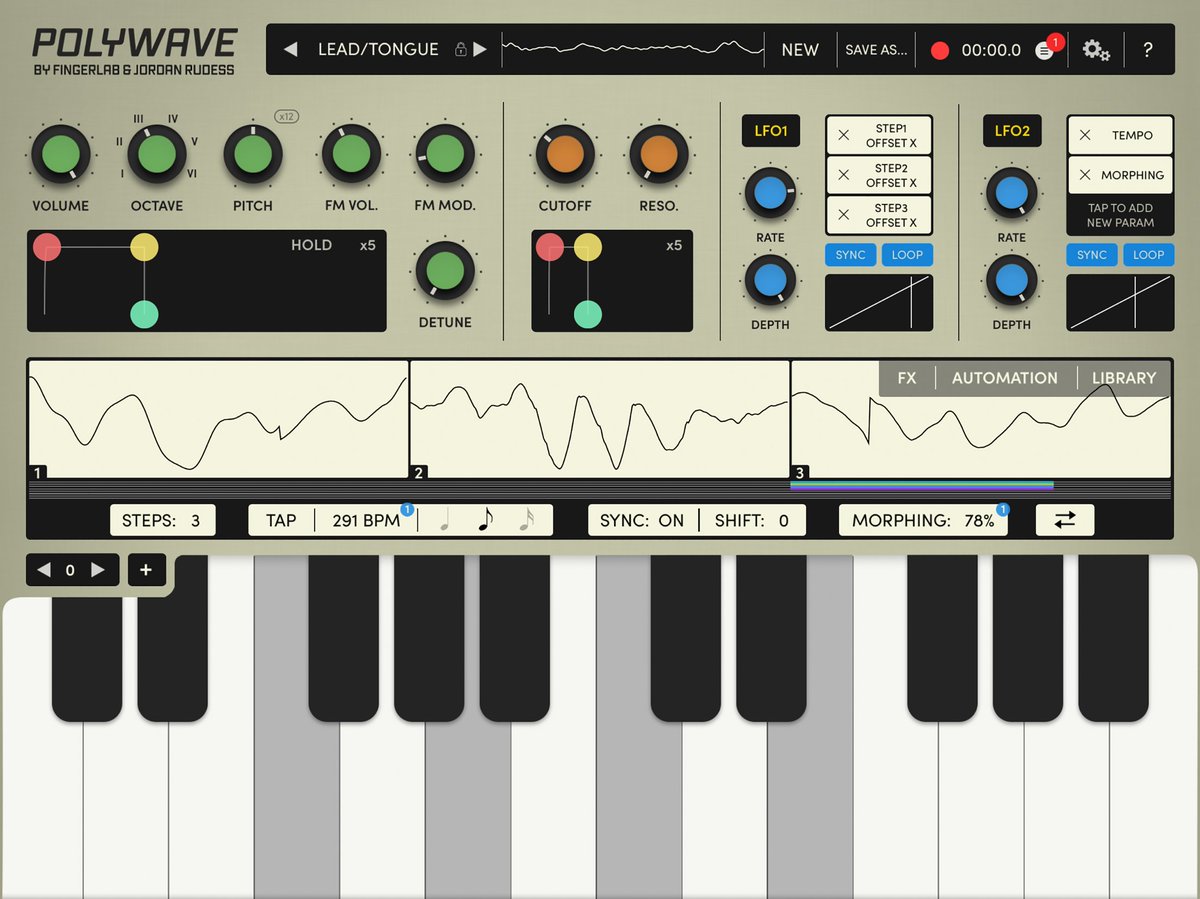Toggle LFO2 SYNC
Image resolution: width=1200 pixels, height=899 pixels.
(1092, 255)
